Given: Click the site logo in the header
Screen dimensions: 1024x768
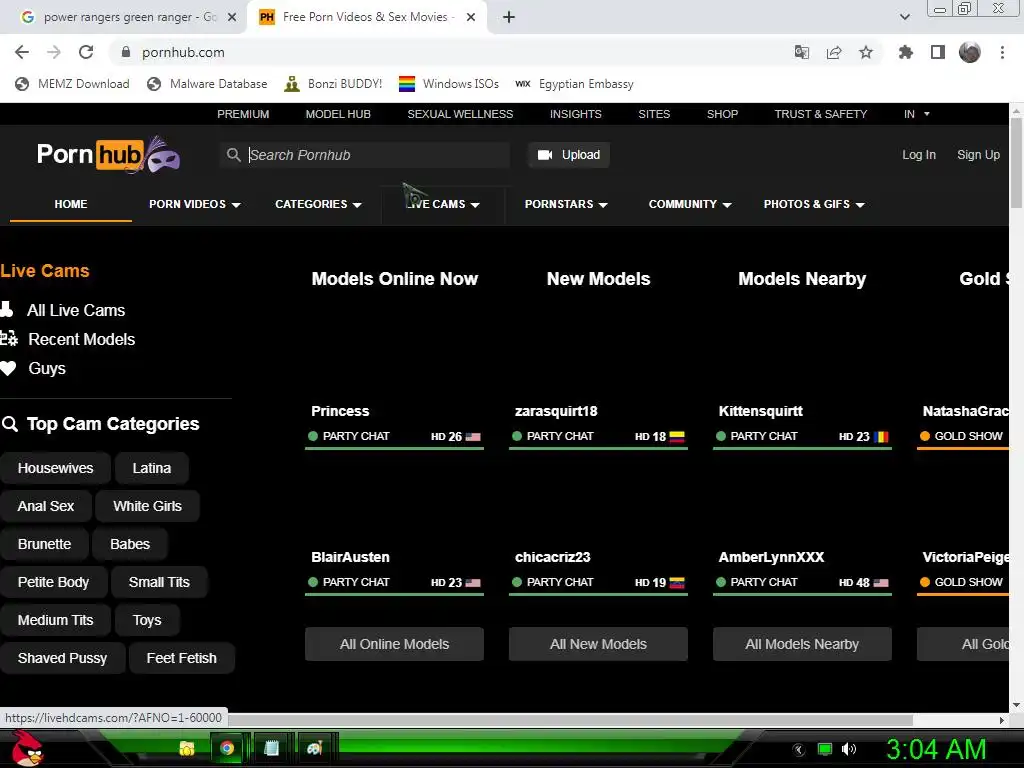Looking at the screenshot, I should [x=108, y=155].
